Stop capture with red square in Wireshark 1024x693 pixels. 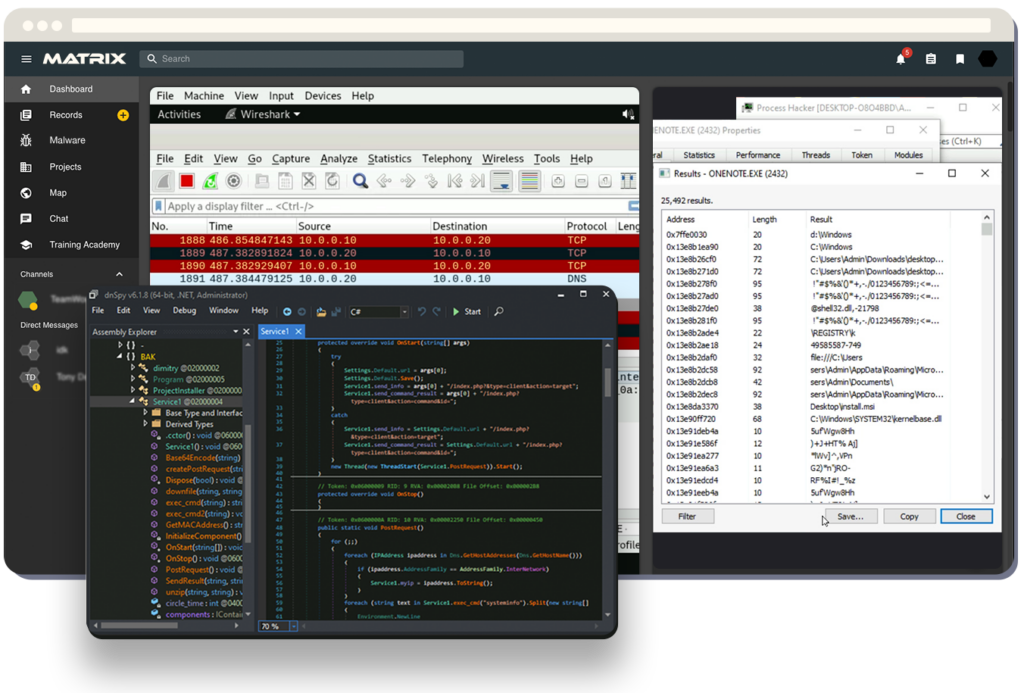(187, 181)
